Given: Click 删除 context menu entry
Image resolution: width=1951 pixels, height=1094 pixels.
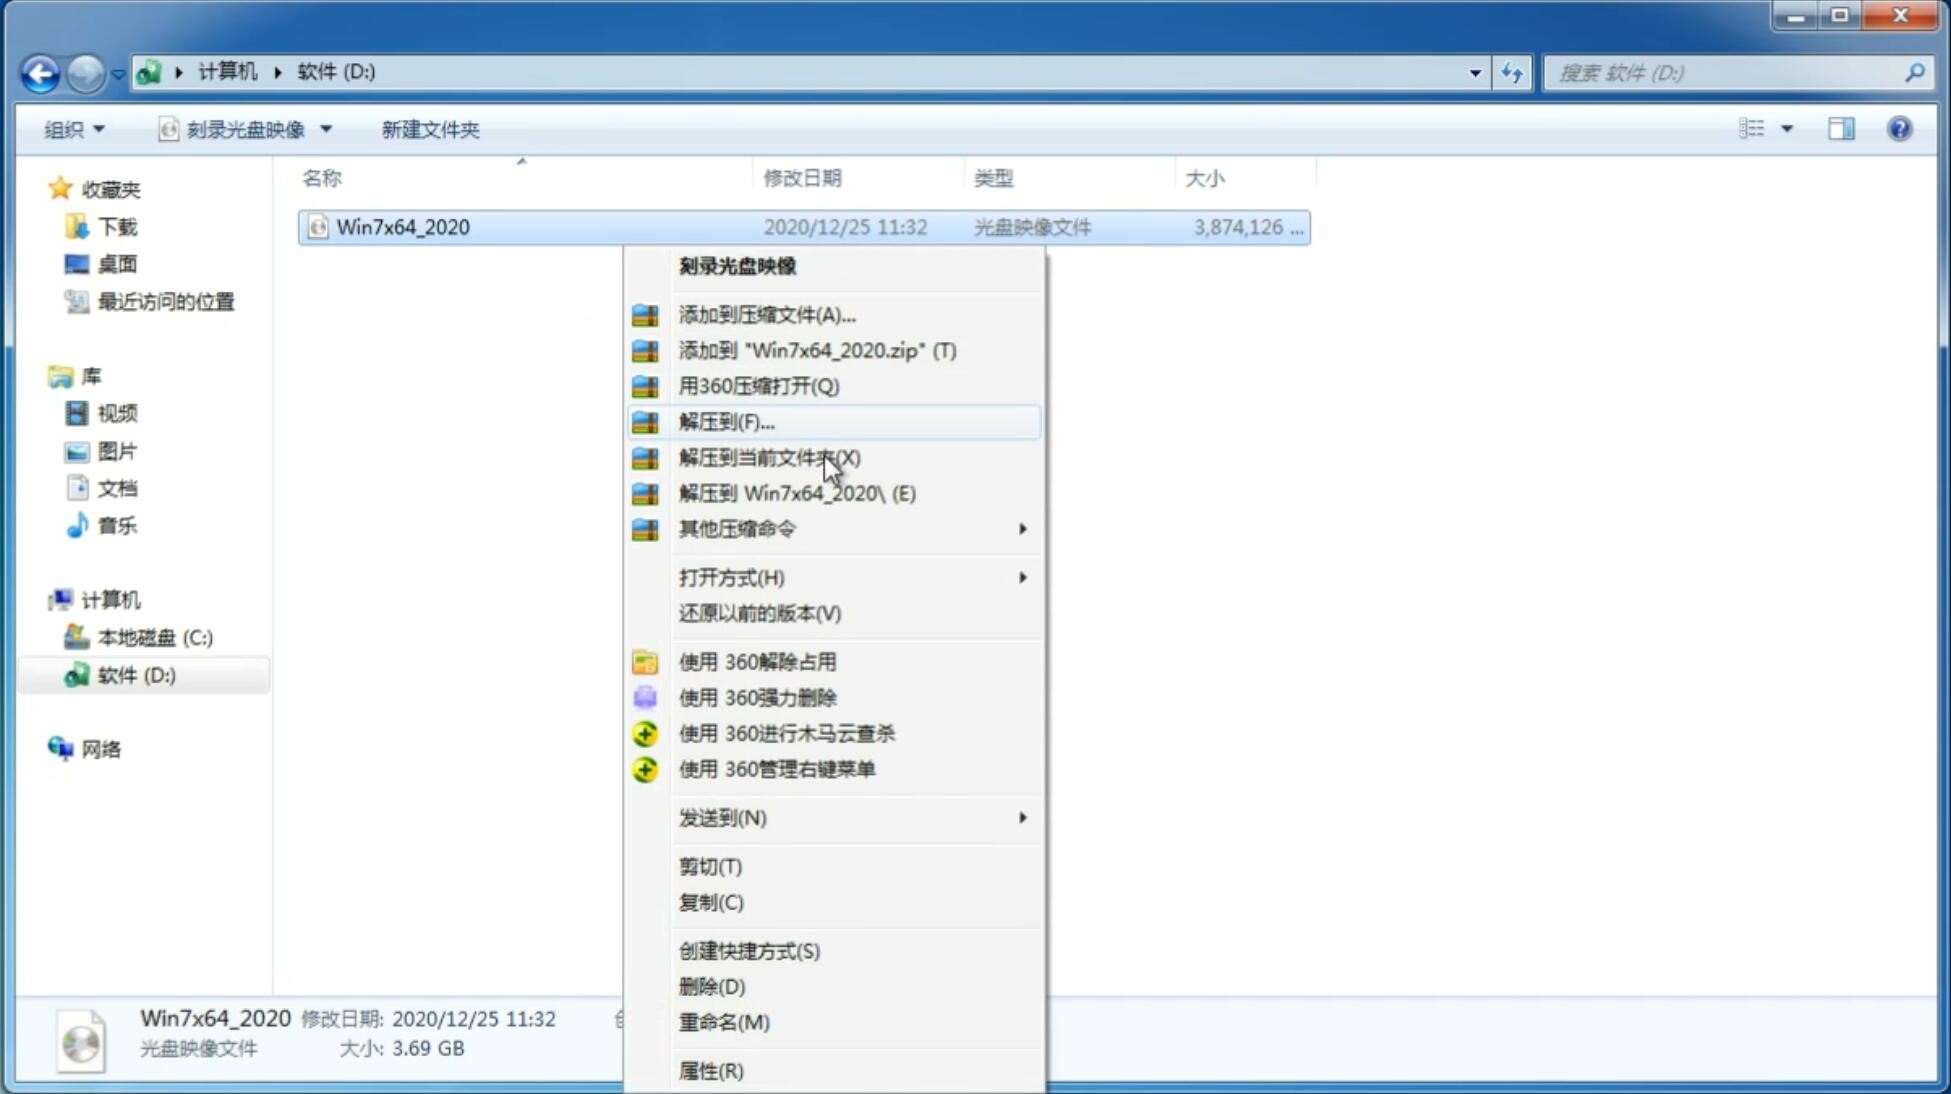Looking at the screenshot, I should (x=710, y=985).
